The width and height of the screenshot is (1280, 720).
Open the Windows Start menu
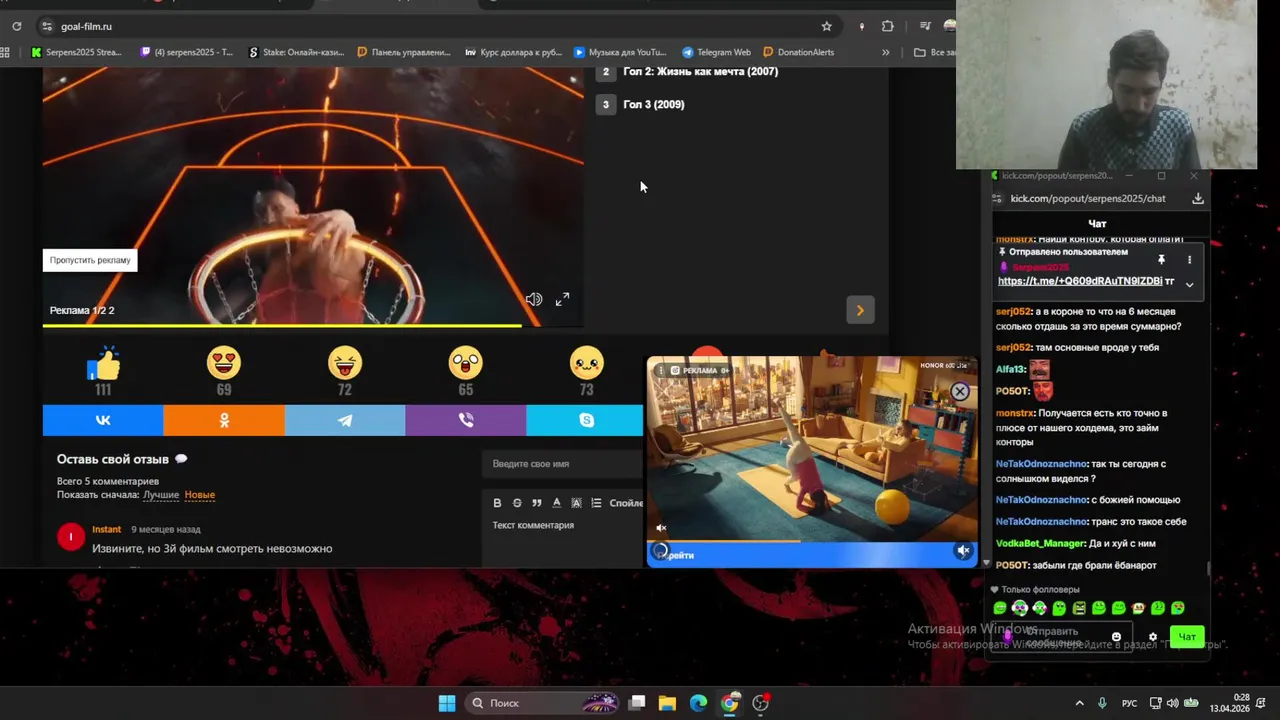447,703
